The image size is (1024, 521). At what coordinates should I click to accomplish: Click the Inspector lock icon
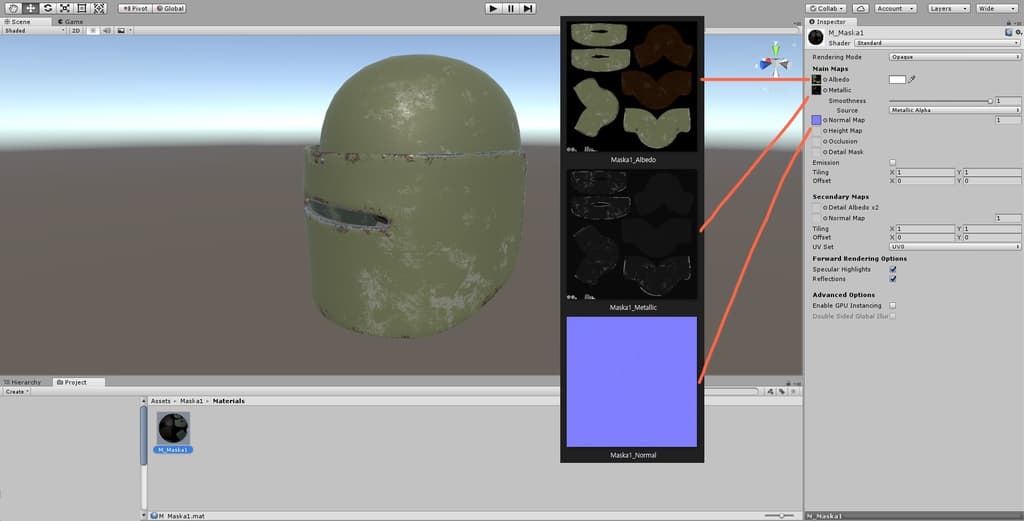coord(1009,22)
